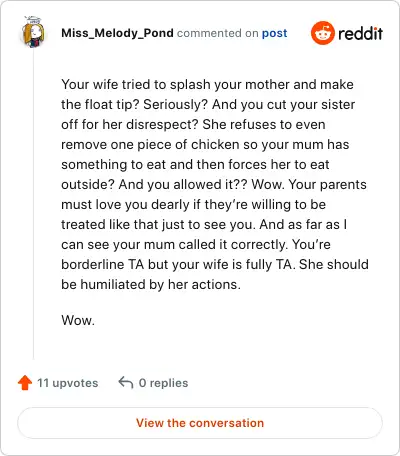Click the phrase "borderline TA" in the comment
400x456 pixels.
(x=103, y=264)
